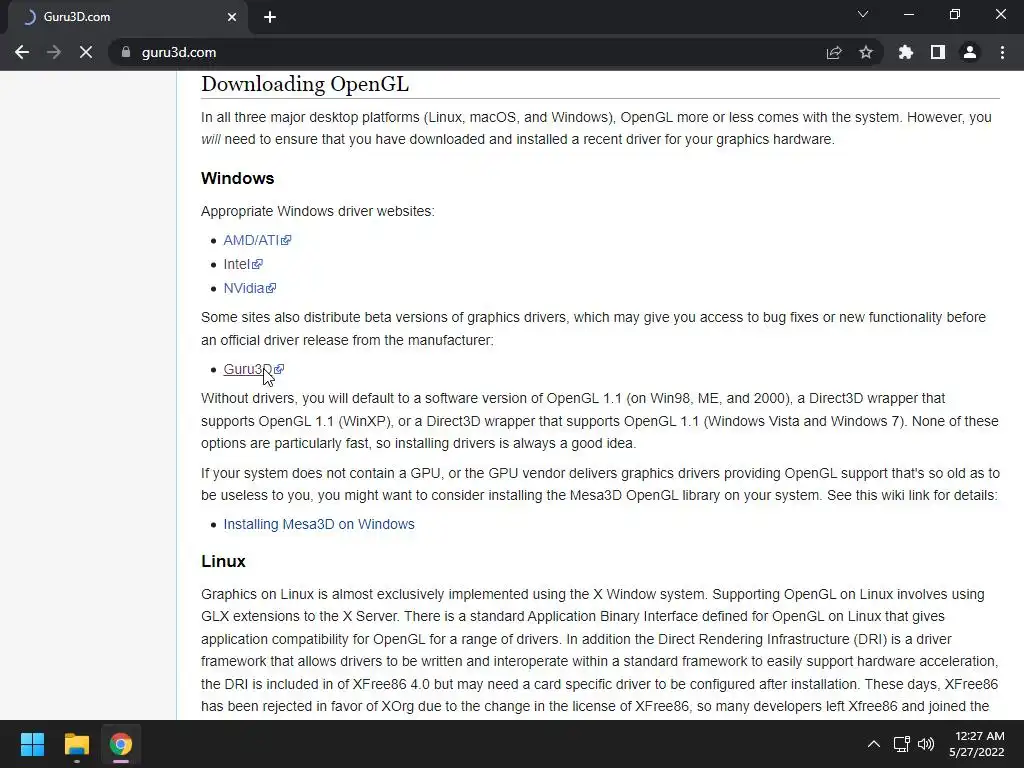Screen dimensions: 1024x768
Task: Open a new browser tab
Action: (270, 18)
